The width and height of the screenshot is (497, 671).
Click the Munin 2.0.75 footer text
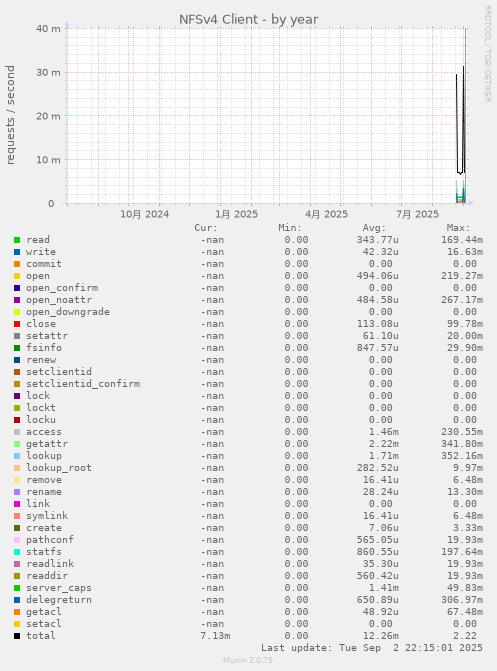pos(248,660)
